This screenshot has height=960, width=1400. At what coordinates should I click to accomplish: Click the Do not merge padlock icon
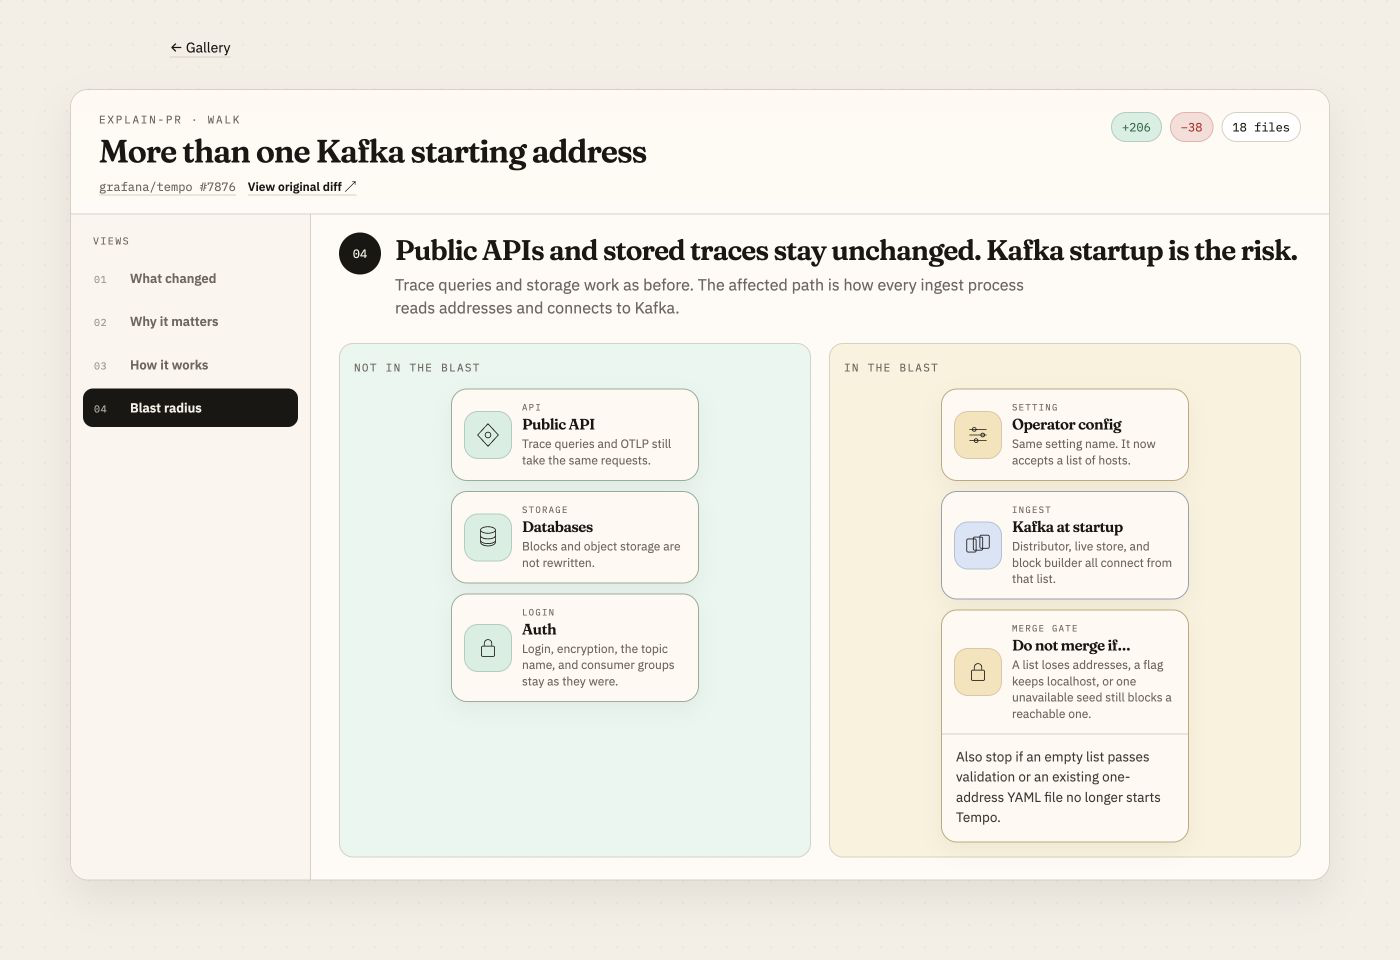click(x=978, y=672)
